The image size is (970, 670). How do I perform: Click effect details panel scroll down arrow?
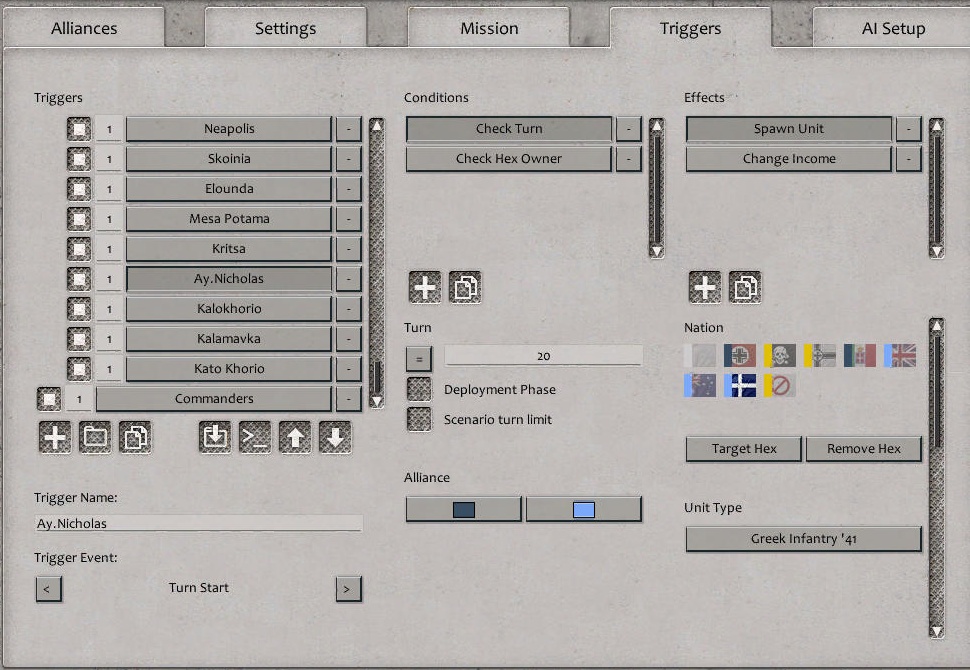click(x=937, y=630)
